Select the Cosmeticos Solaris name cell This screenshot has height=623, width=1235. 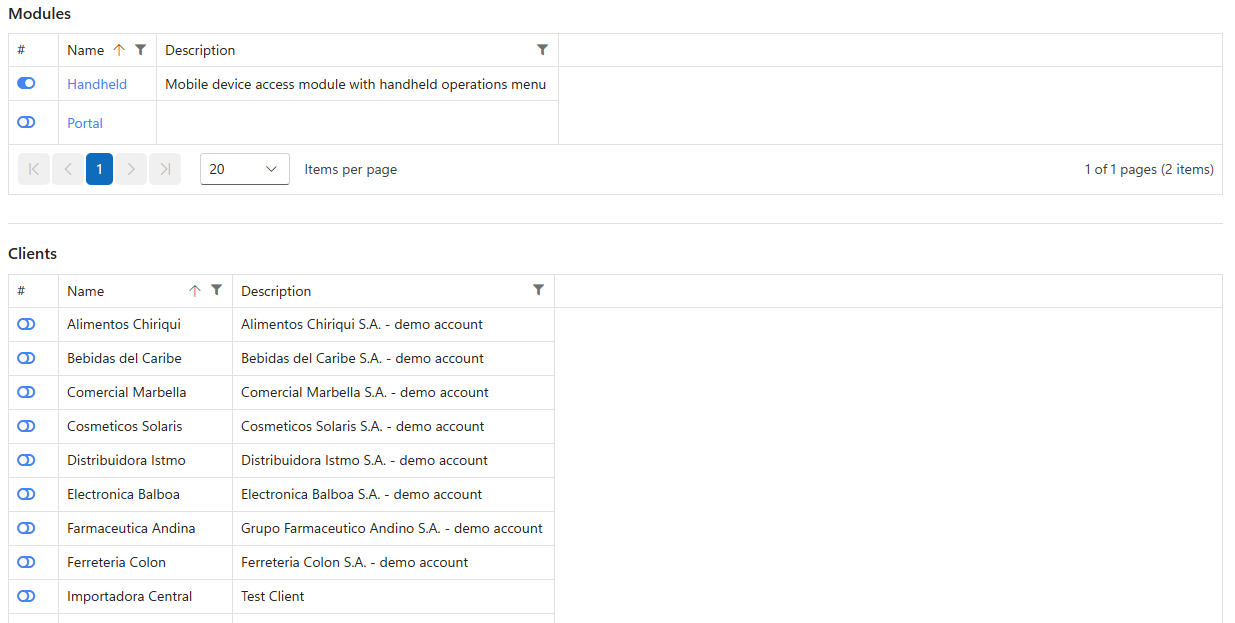coord(145,427)
